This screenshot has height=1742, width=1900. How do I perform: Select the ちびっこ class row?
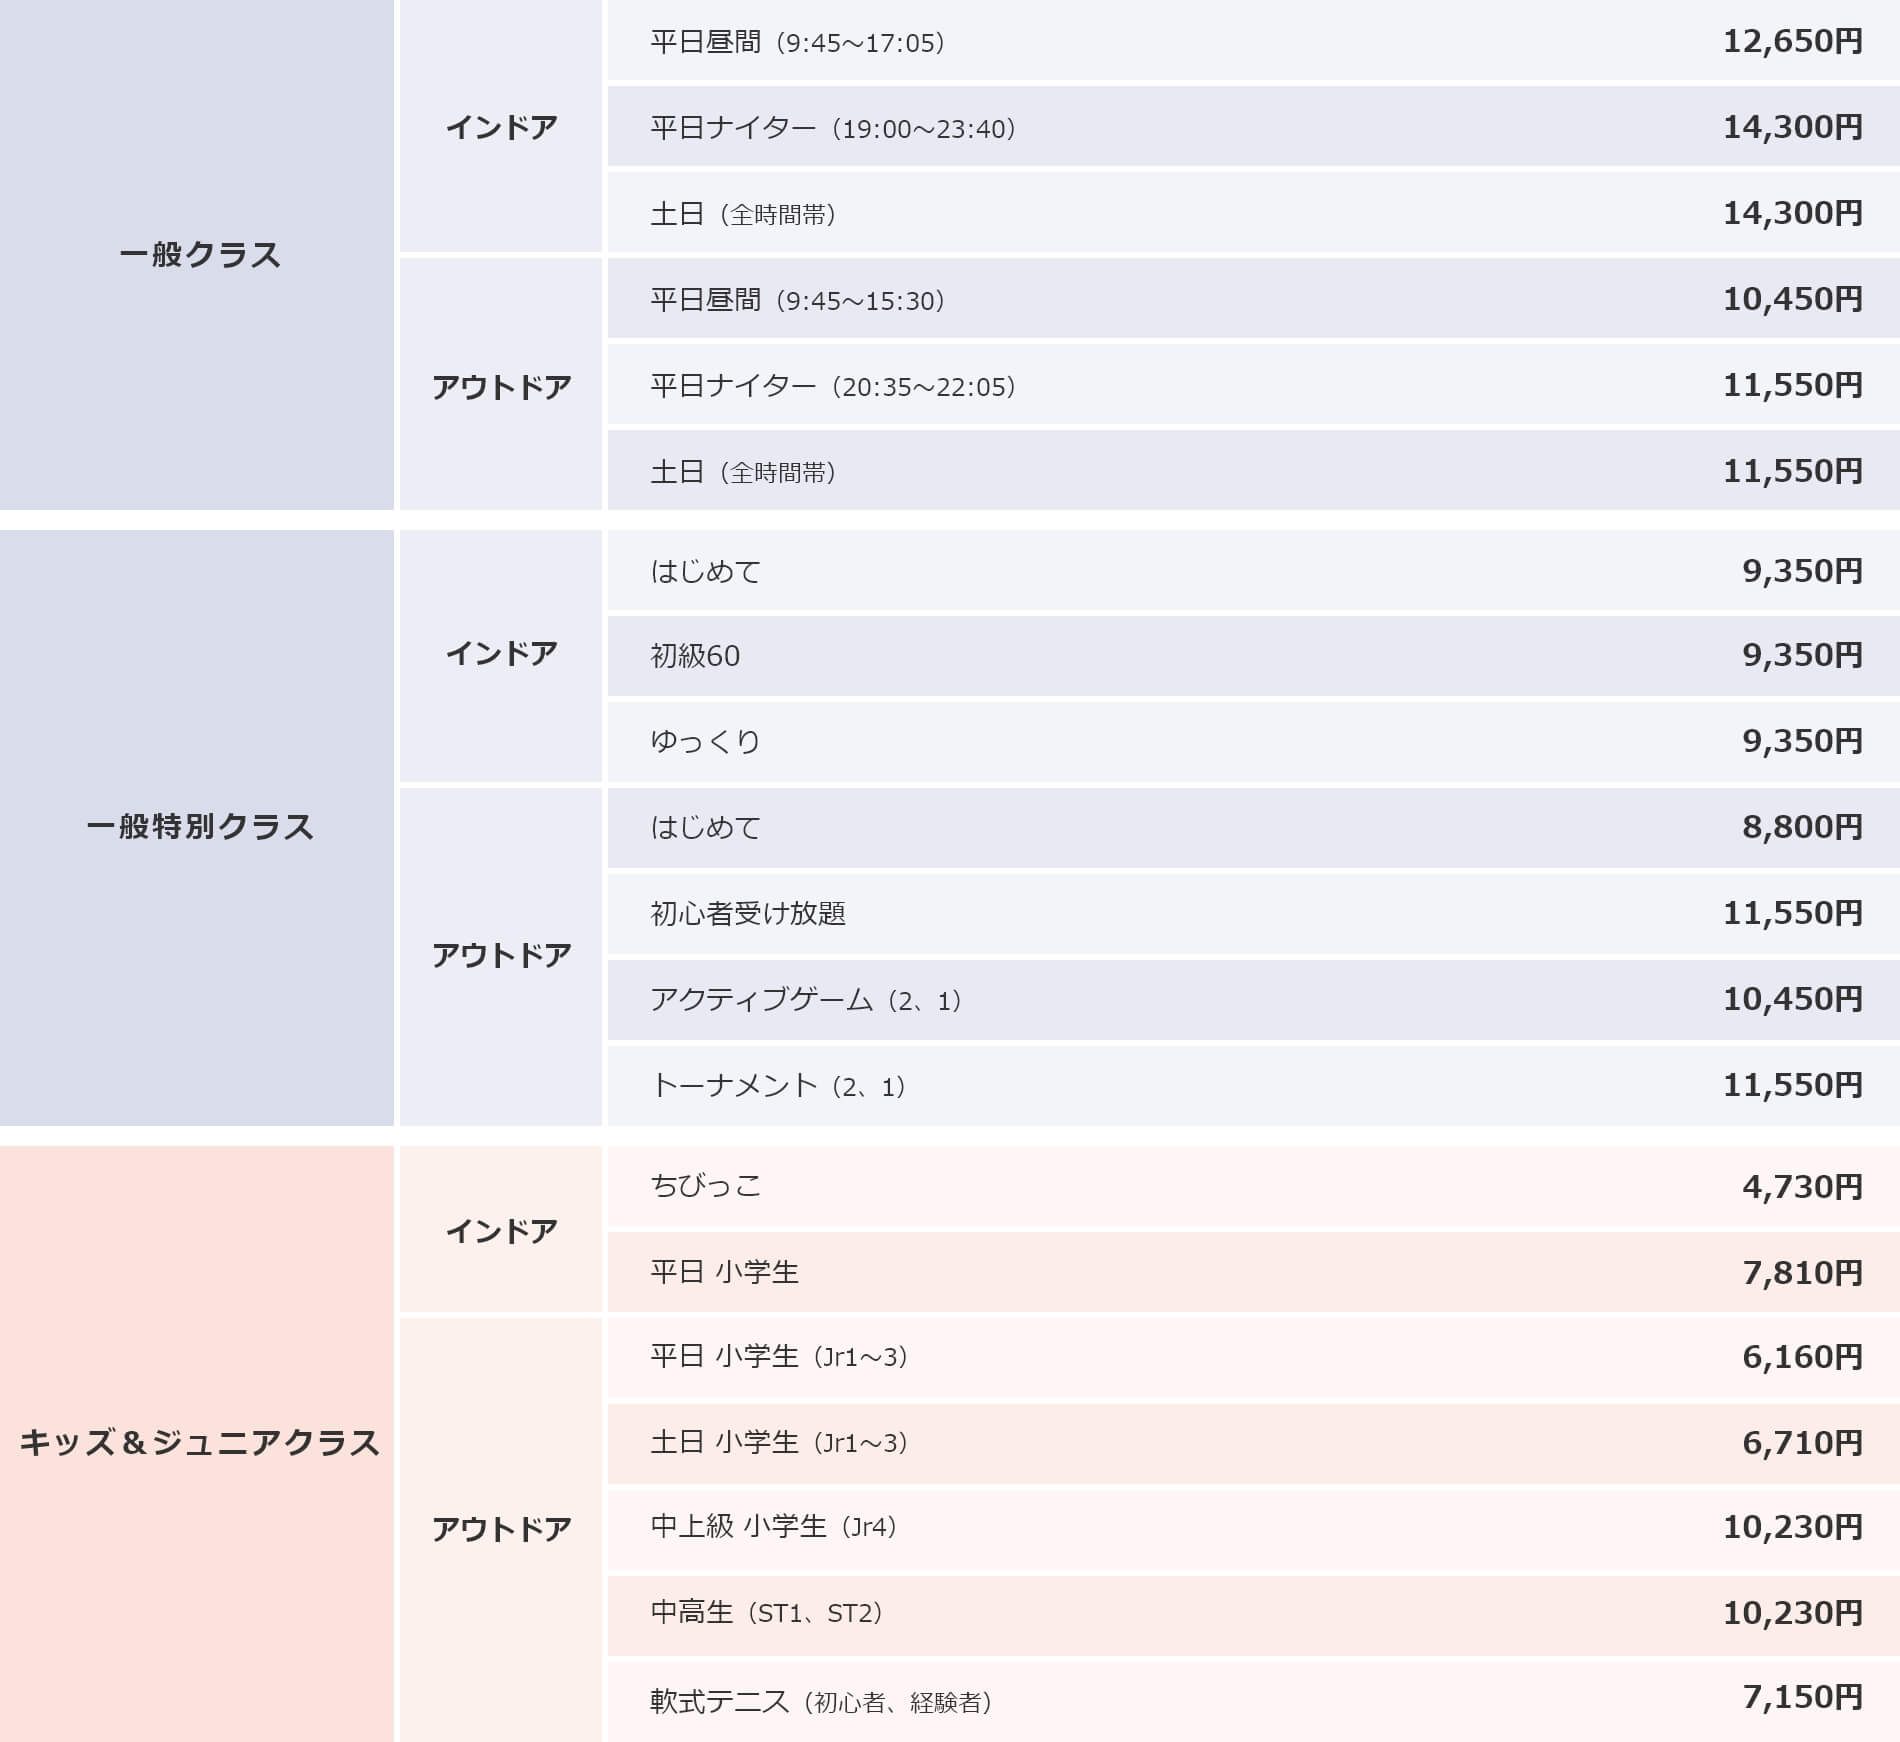705,1186
